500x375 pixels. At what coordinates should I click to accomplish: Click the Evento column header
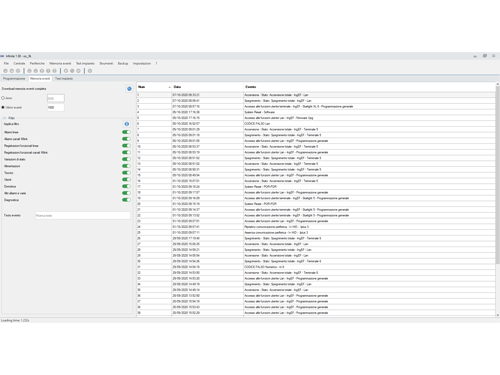251,87
